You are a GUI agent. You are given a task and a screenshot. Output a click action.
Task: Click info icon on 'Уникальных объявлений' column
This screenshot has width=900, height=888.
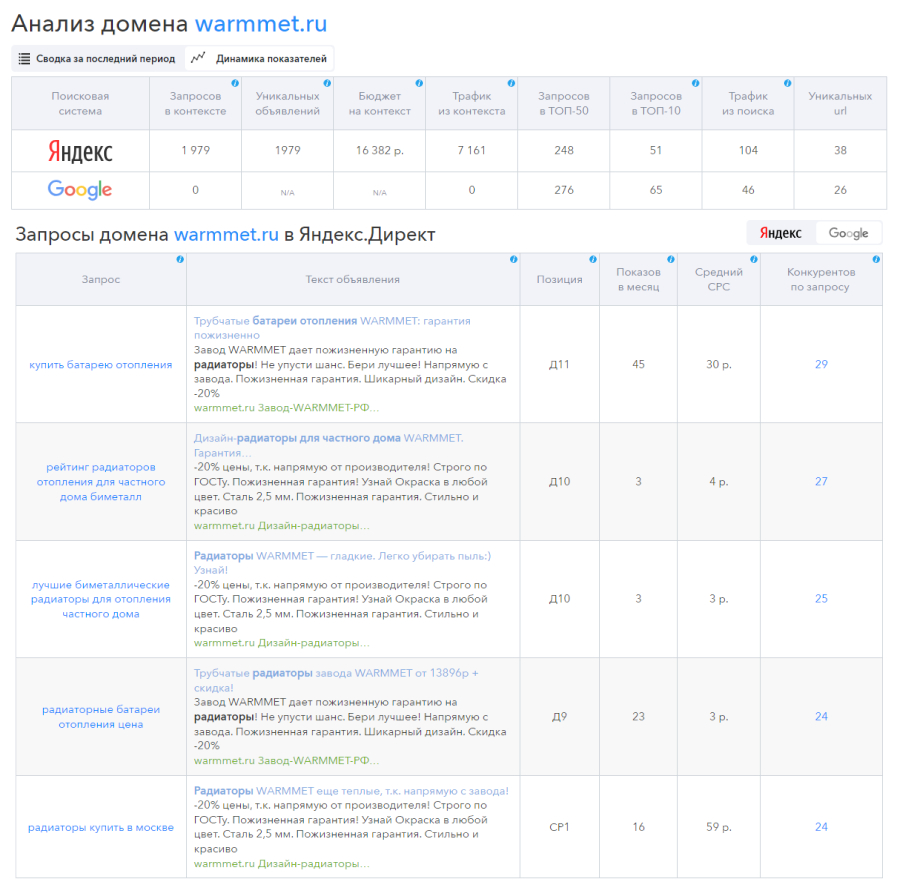tap(326, 84)
